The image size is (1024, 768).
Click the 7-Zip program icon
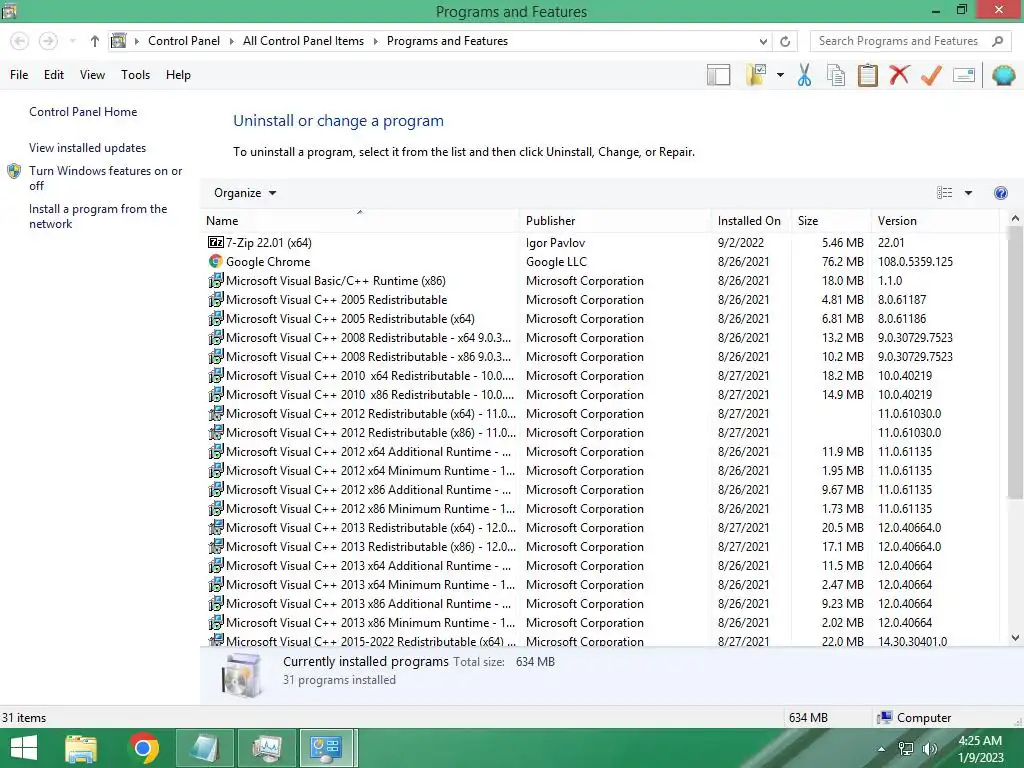216,242
